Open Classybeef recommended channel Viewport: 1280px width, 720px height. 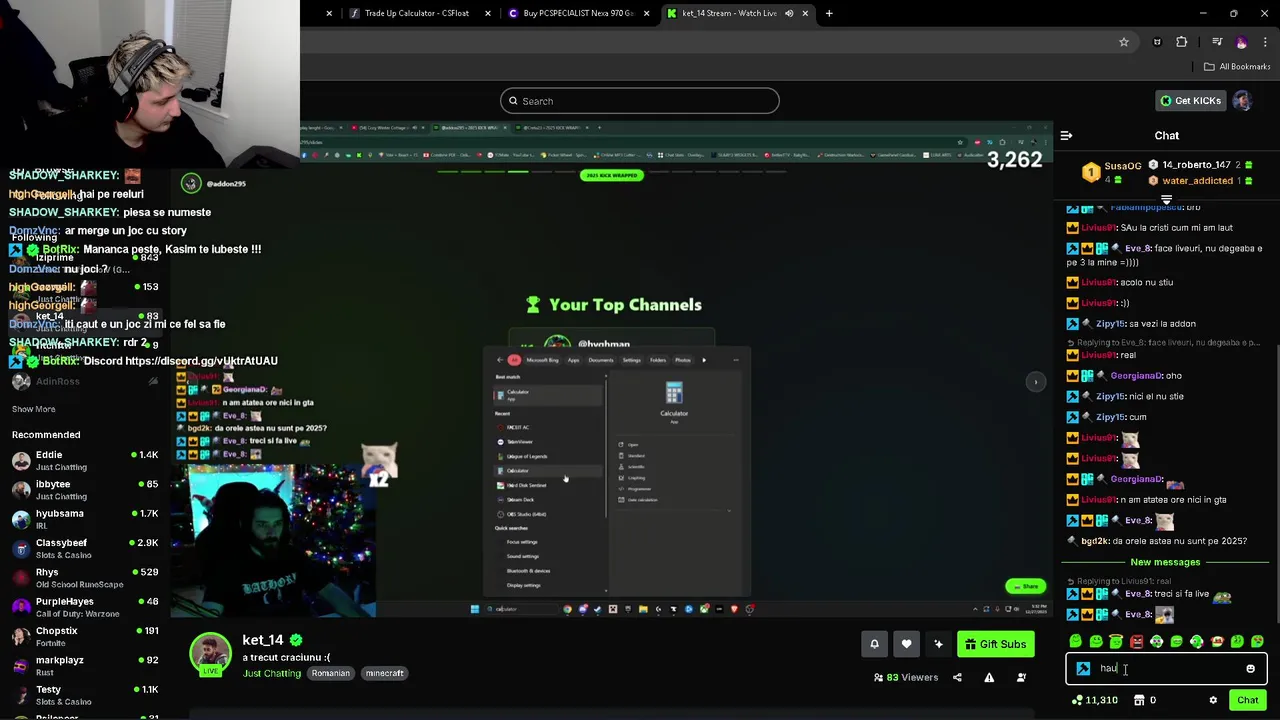pos(84,549)
